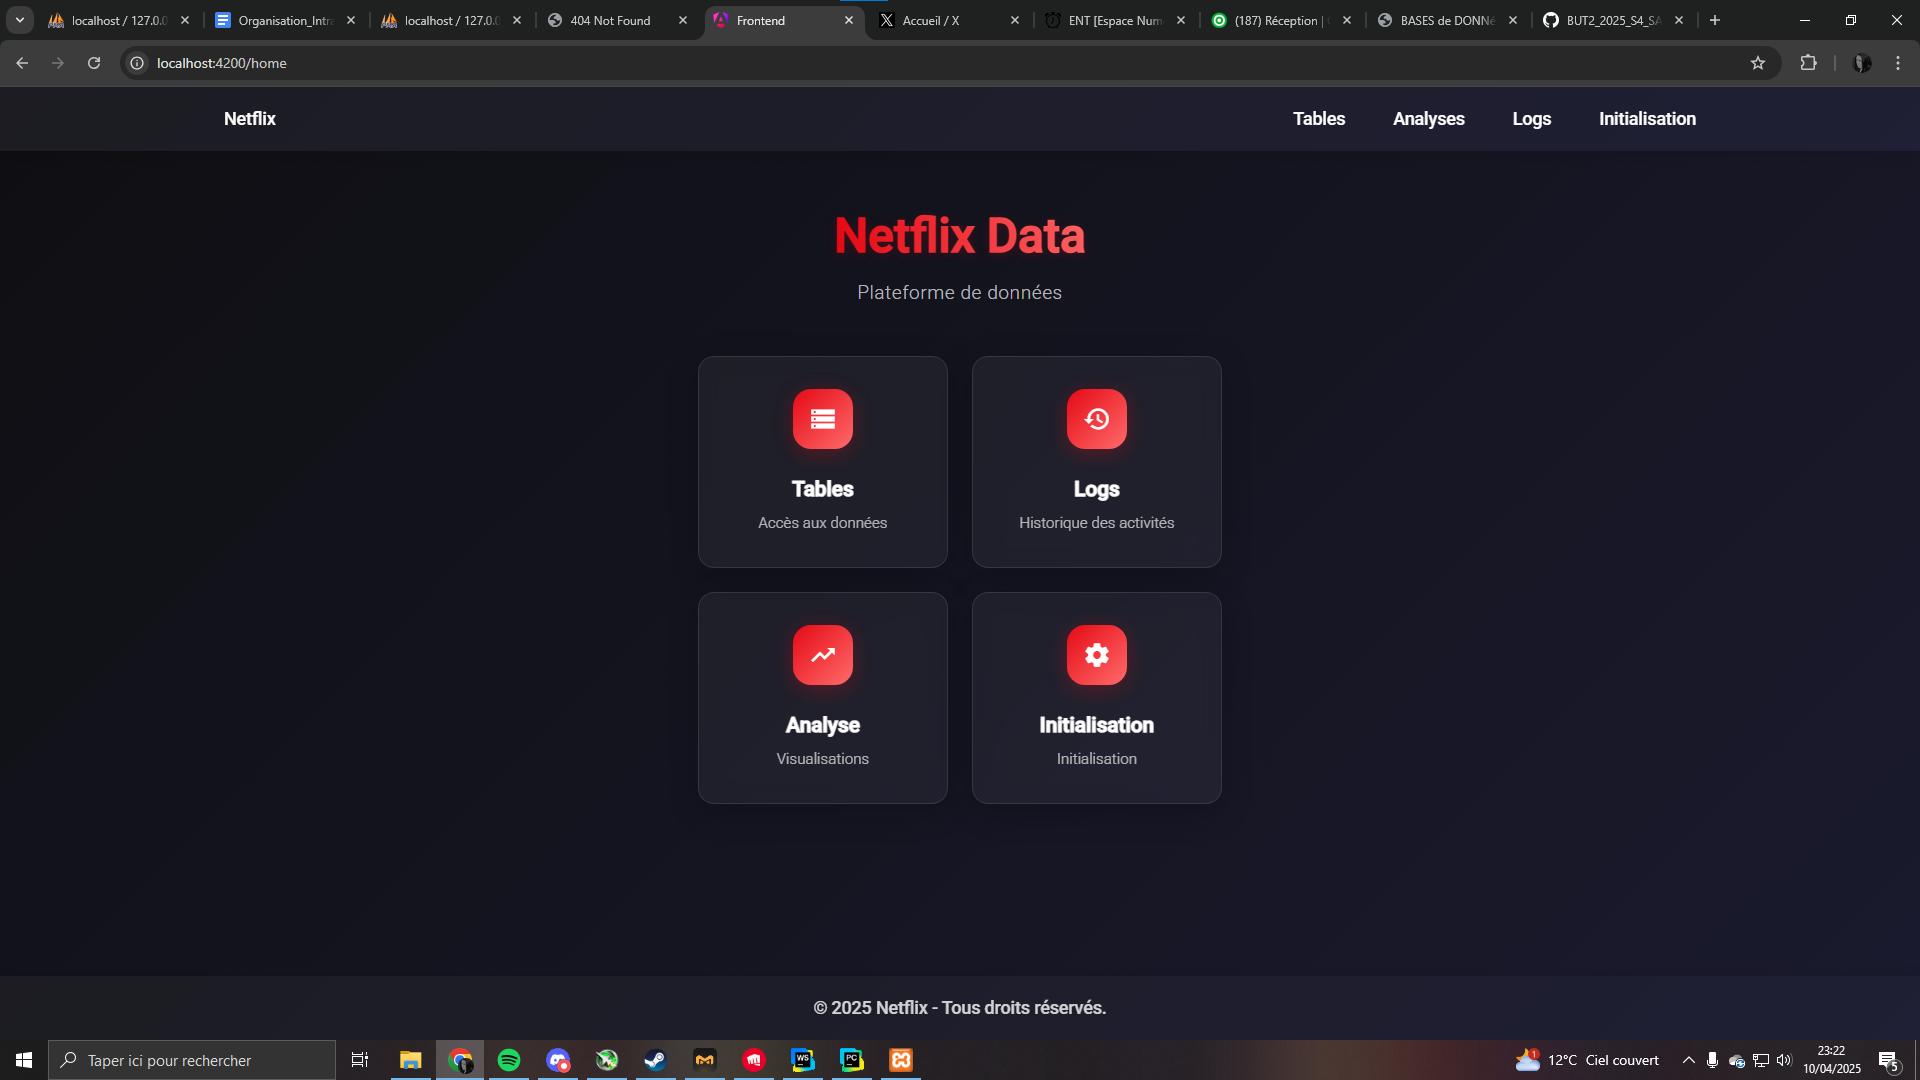Click the Windows taskbar search box

coord(192,1060)
